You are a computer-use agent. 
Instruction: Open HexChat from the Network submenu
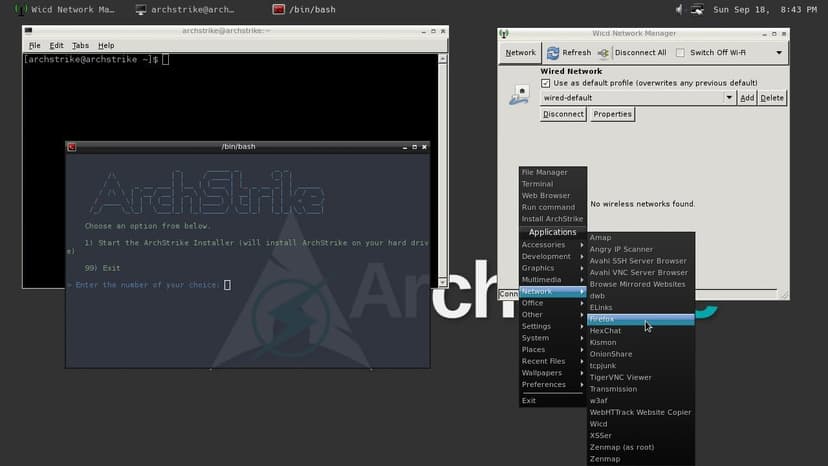click(641, 331)
